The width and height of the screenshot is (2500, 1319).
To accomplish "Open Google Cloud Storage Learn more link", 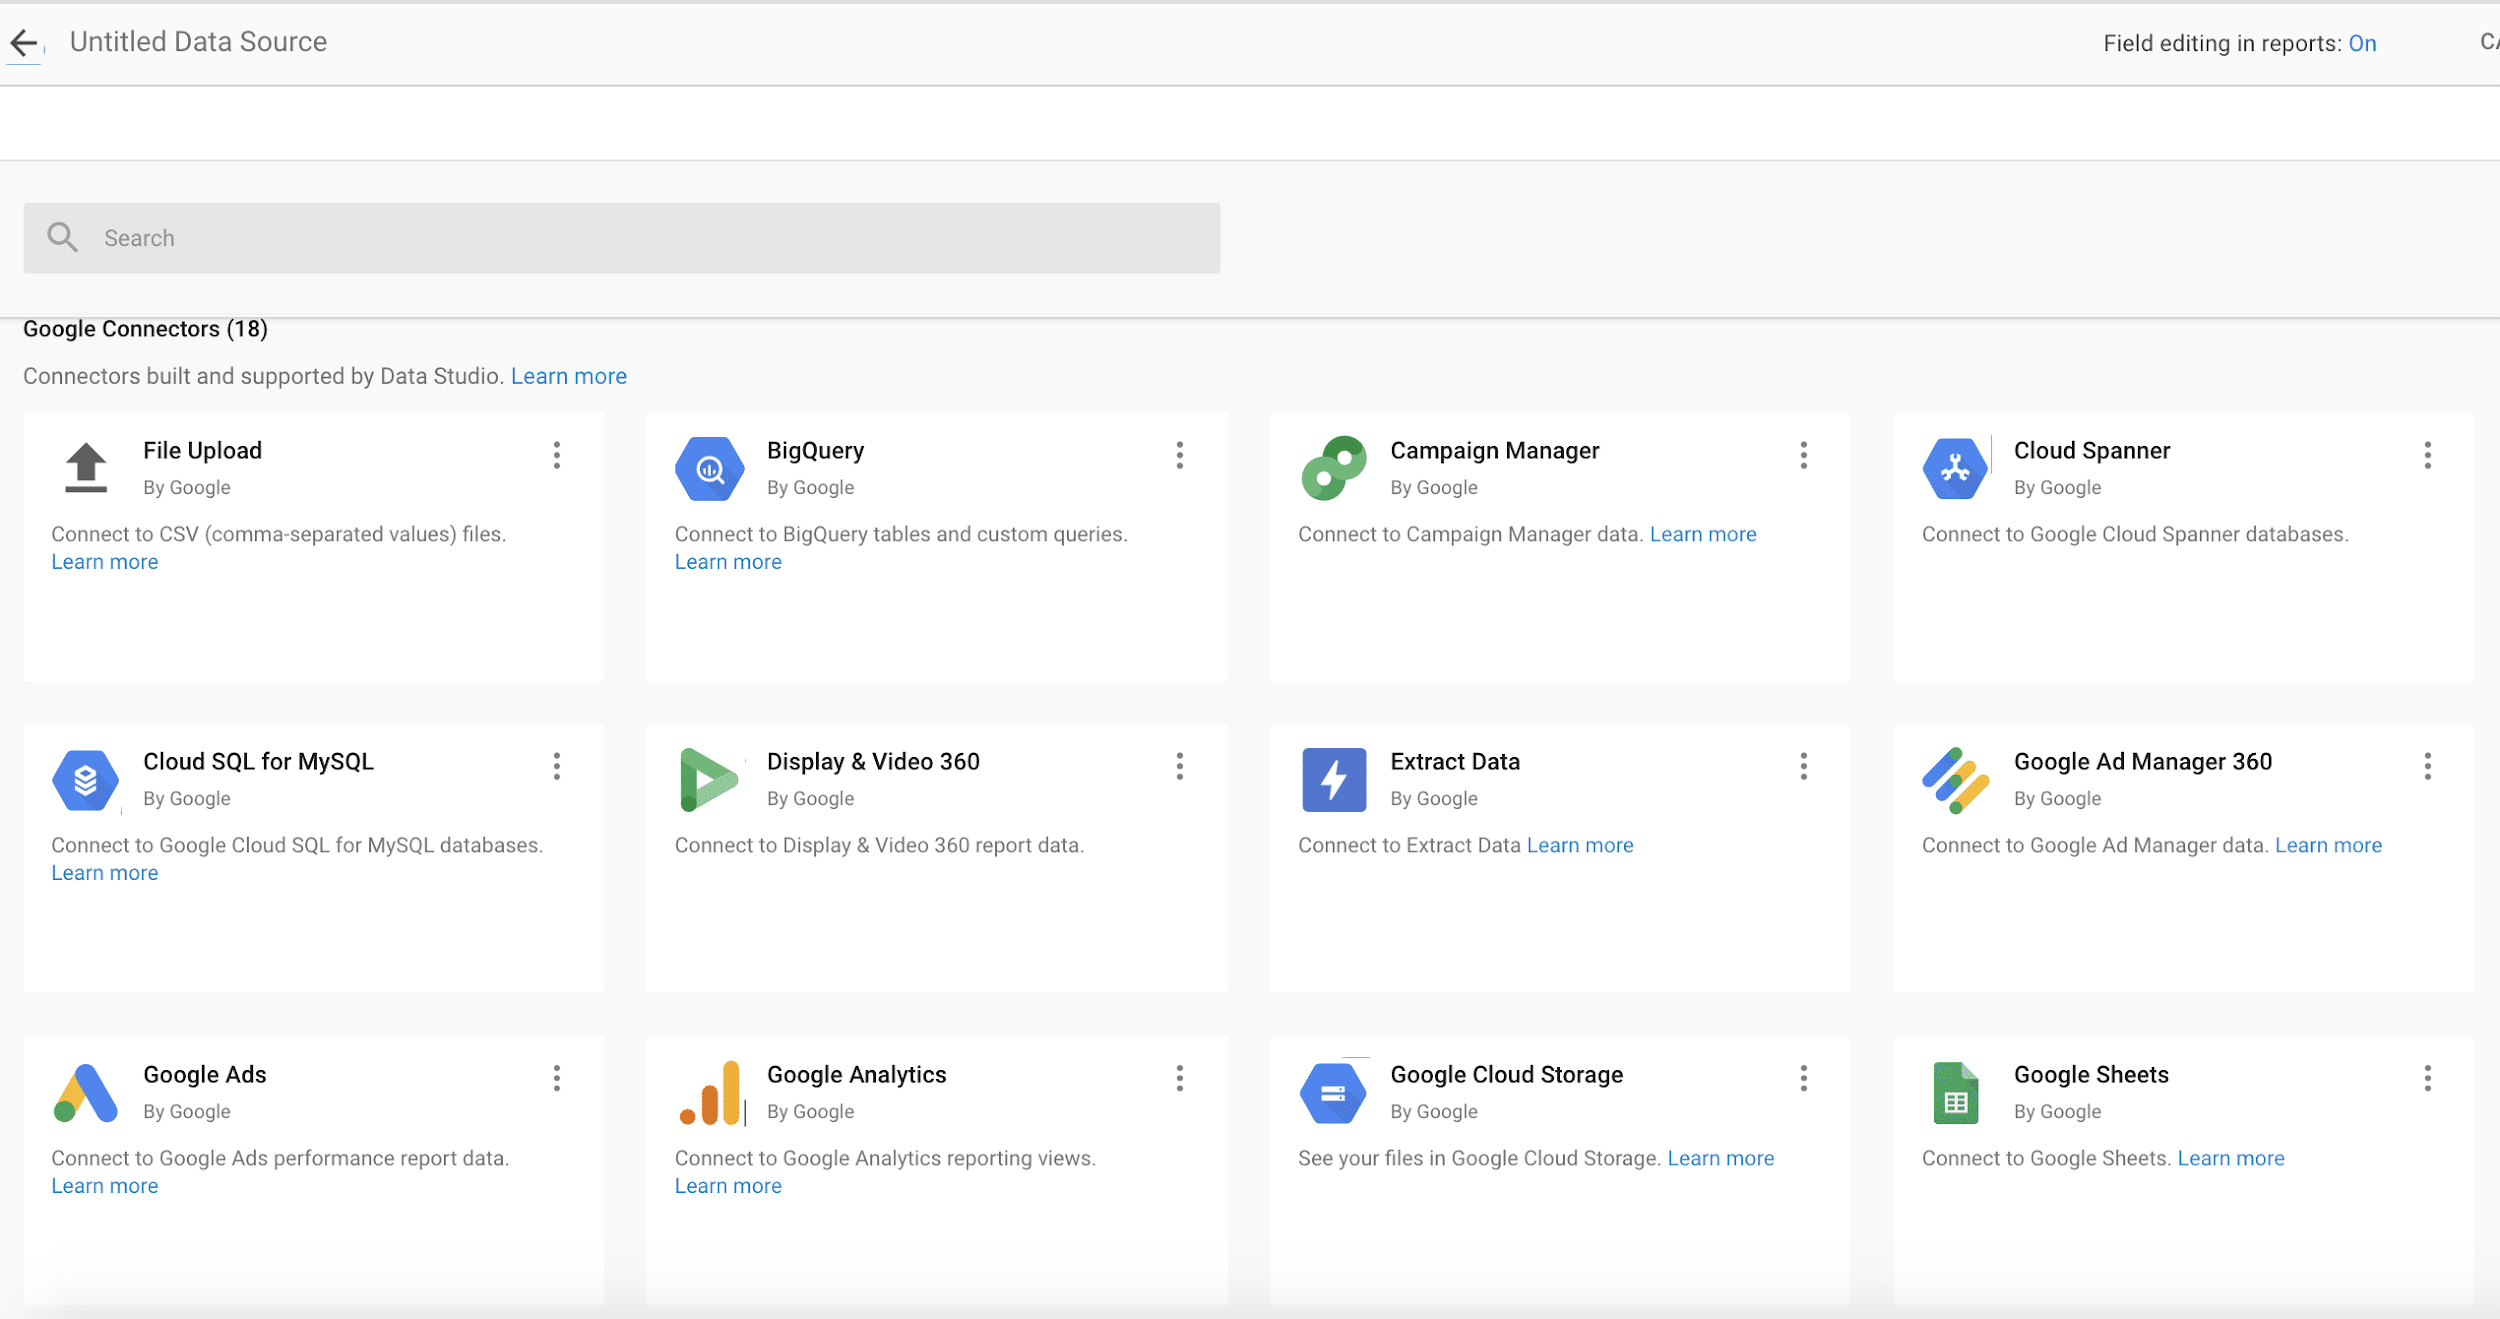I will point(1721,1158).
